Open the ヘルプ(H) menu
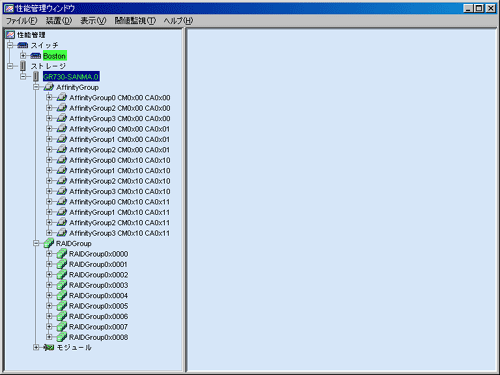Screen dimensions: 500x375 click(x=178, y=21)
